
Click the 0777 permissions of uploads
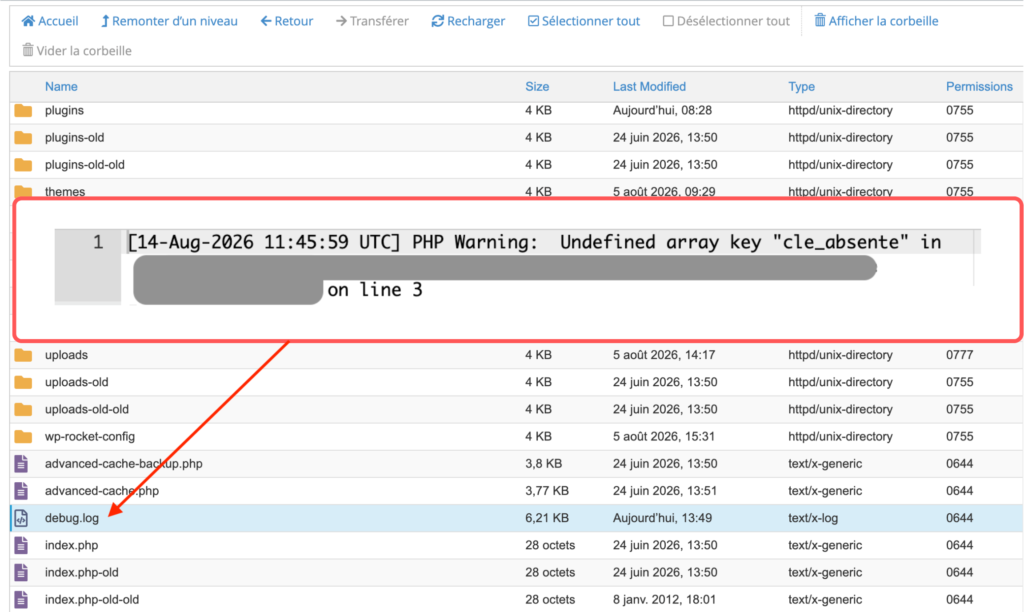[959, 355]
